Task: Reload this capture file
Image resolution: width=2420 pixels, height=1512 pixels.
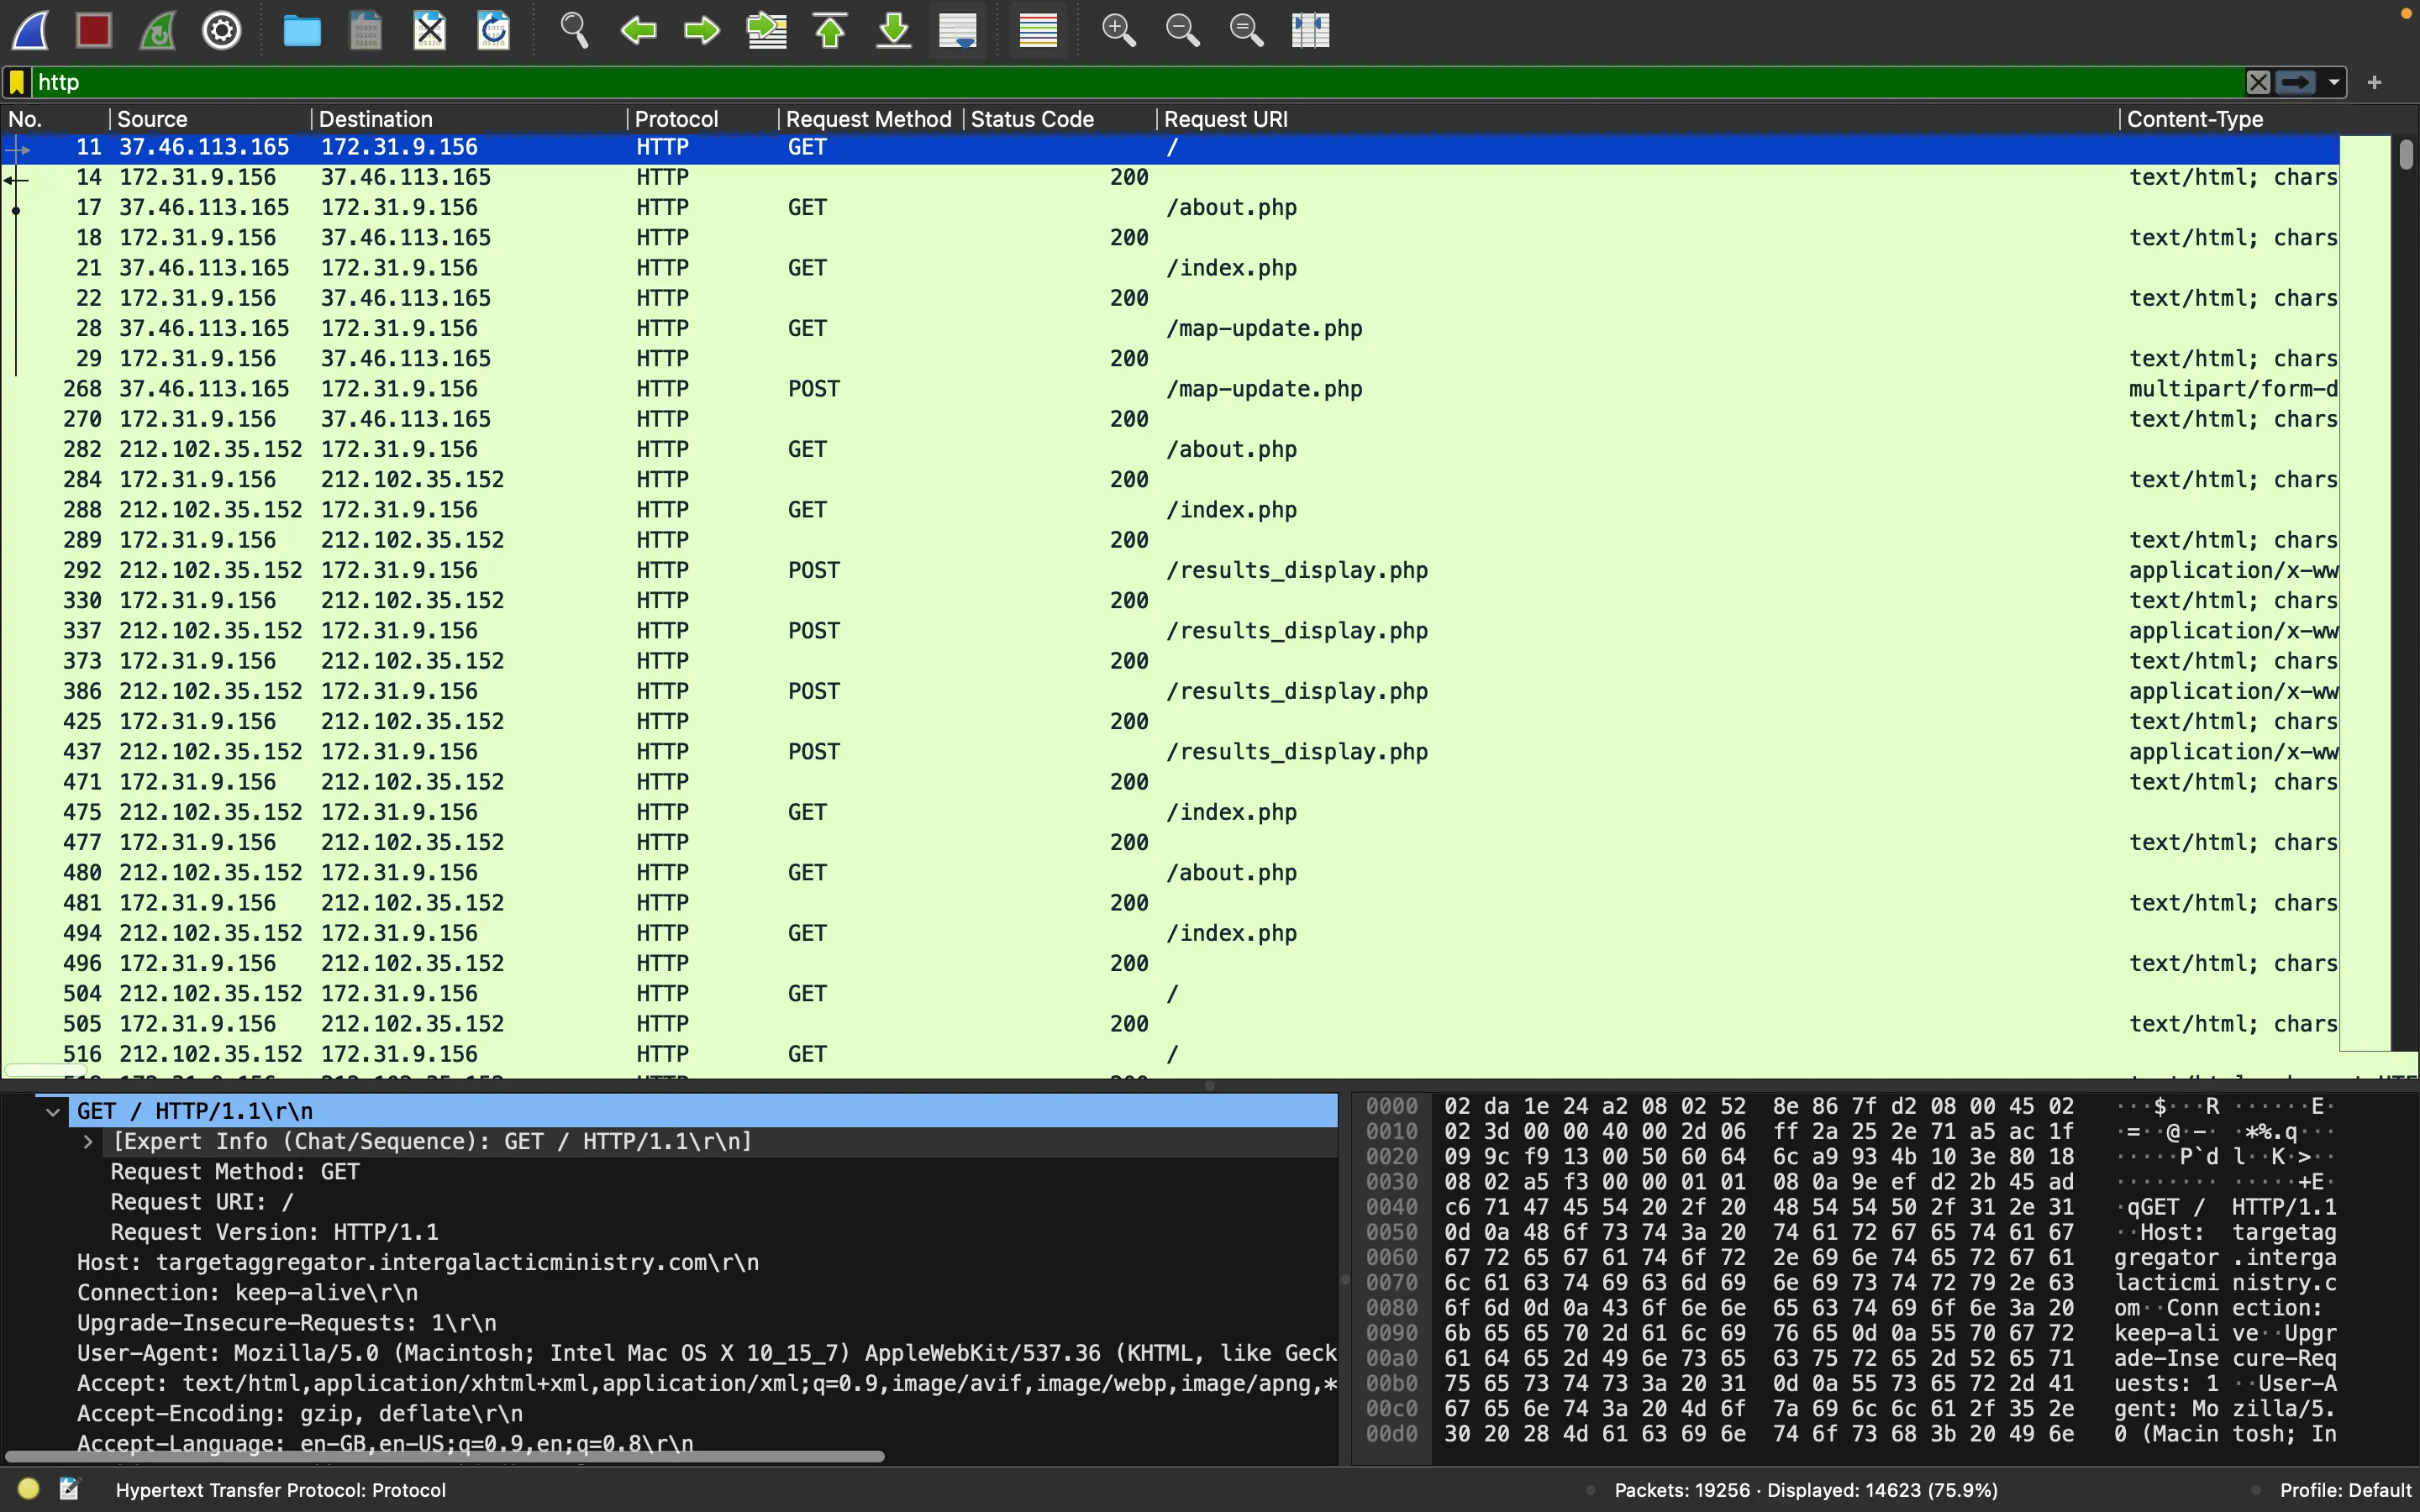Action: pyautogui.click(x=494, y=30)
